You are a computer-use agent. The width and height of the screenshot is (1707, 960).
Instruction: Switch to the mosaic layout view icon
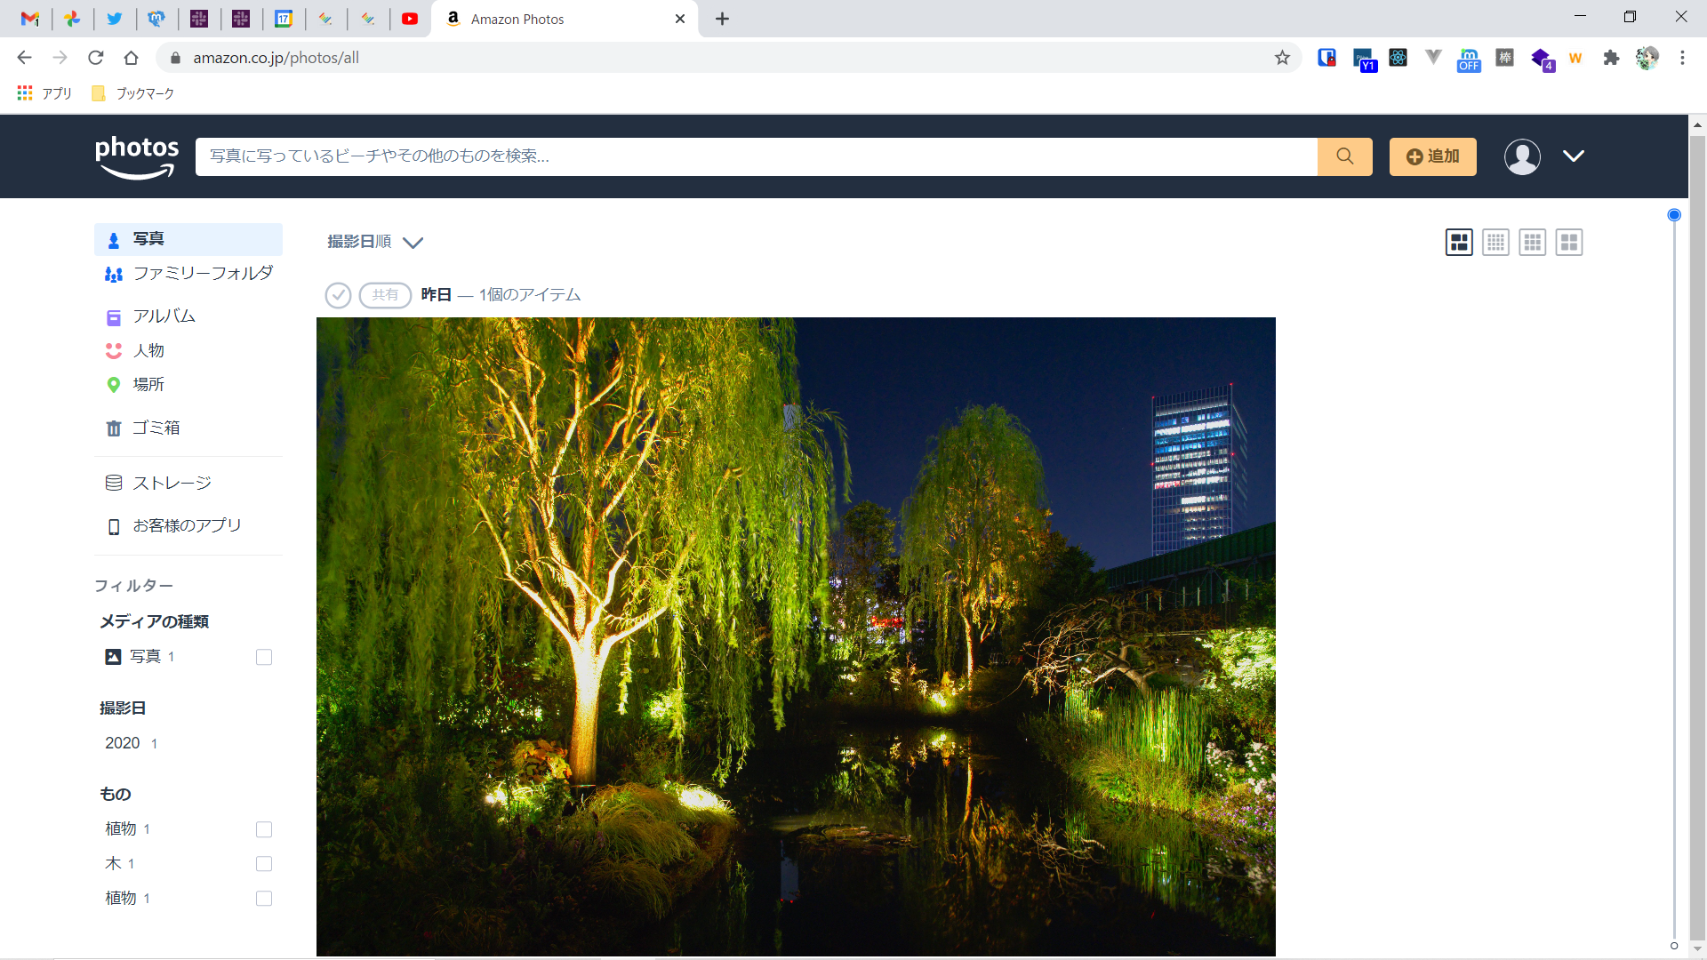point(1459,242)
